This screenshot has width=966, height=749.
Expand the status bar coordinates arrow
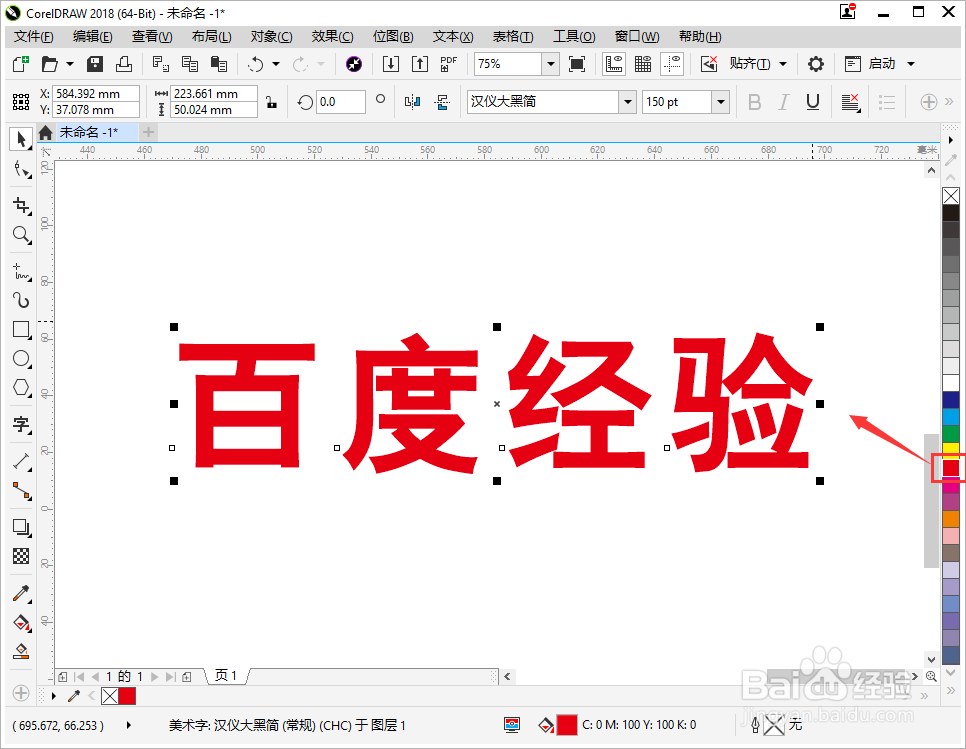(129, 725)
